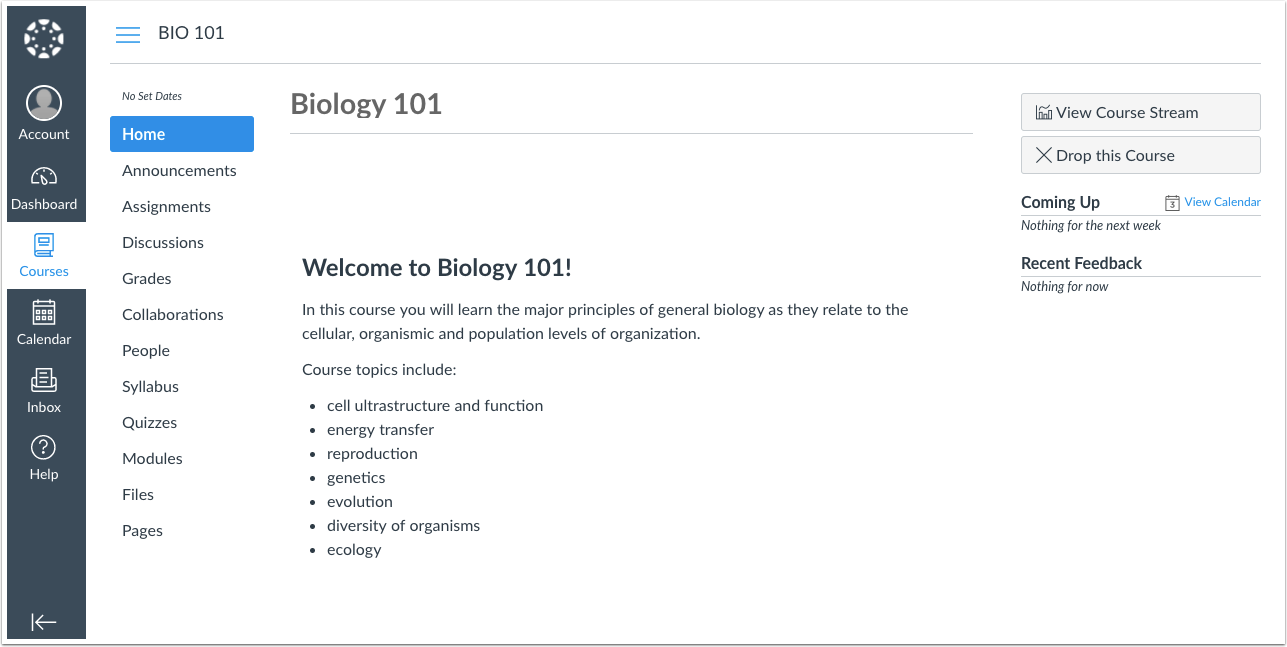Viewport: 1287px width, 647px height.
Task: Open the Discussions page
Action: click(x=163, y=242)
